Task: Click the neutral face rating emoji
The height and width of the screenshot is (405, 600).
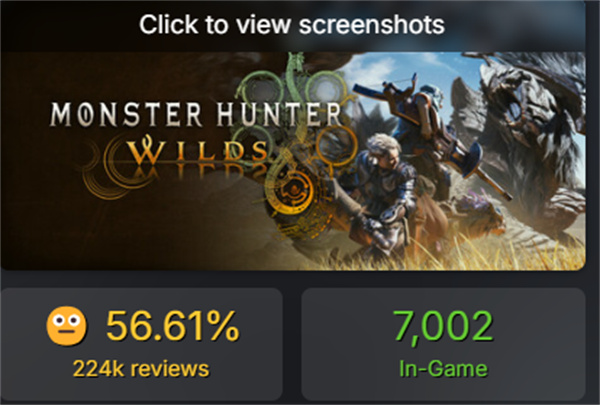Action: click(66, 326)
